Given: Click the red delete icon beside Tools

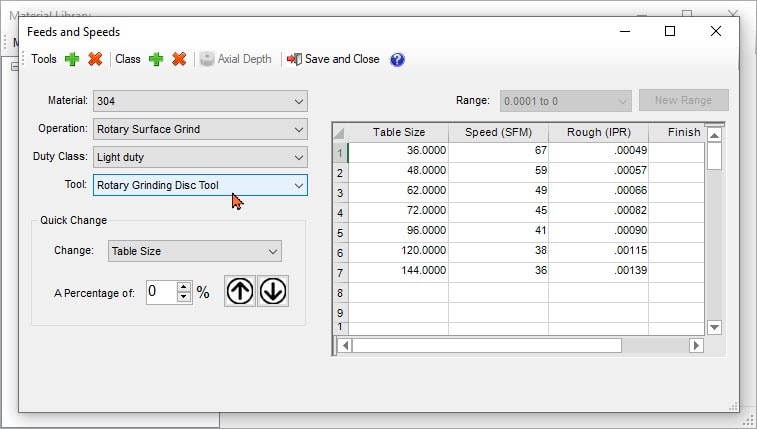Looking at the screenshot, I should 95,59.
